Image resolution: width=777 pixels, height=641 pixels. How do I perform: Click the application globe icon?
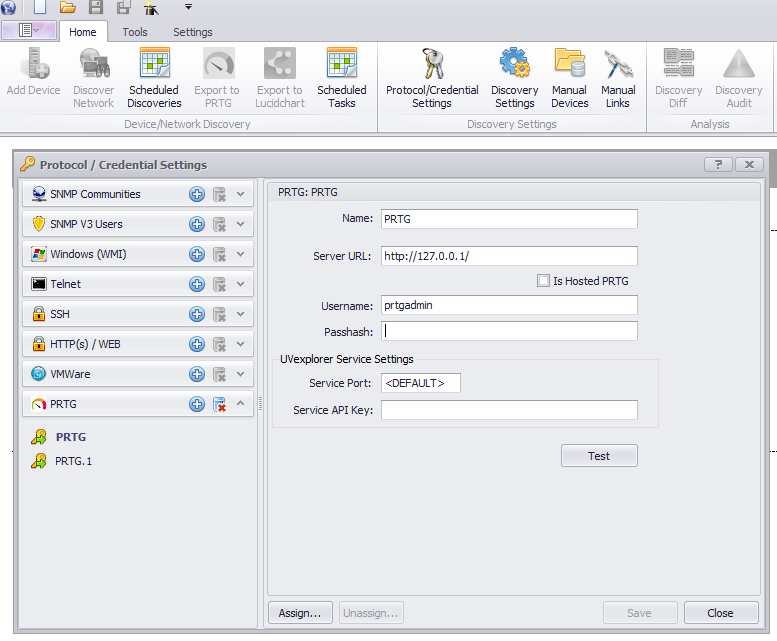[8, 7]
